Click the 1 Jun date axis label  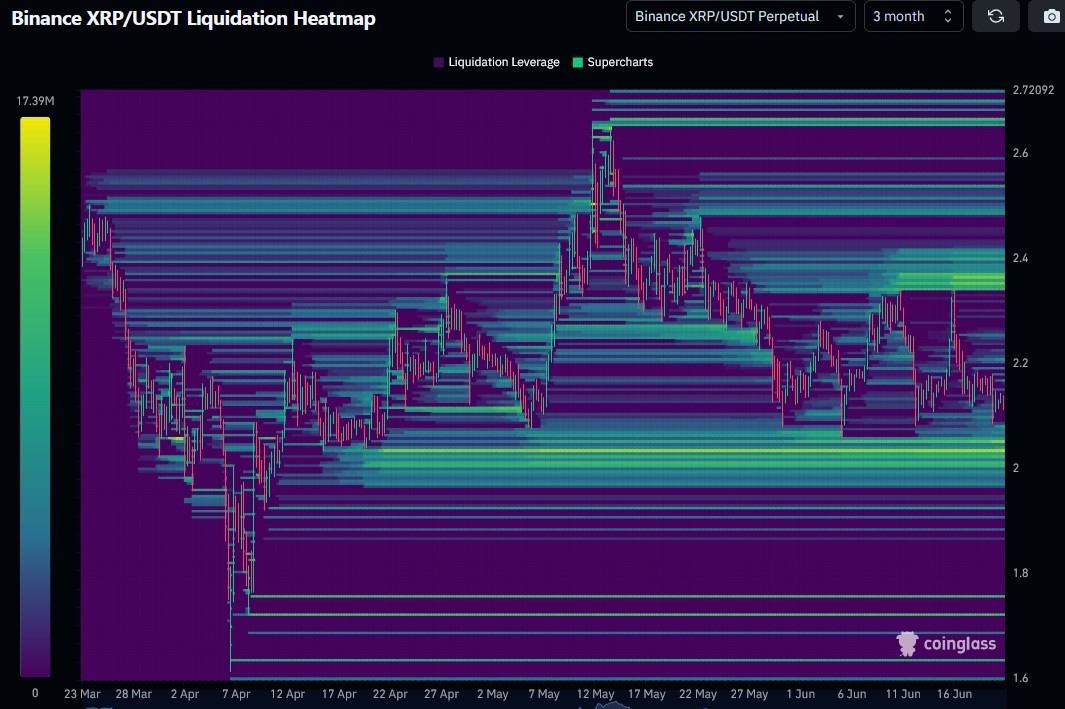[x=801, y=694]
